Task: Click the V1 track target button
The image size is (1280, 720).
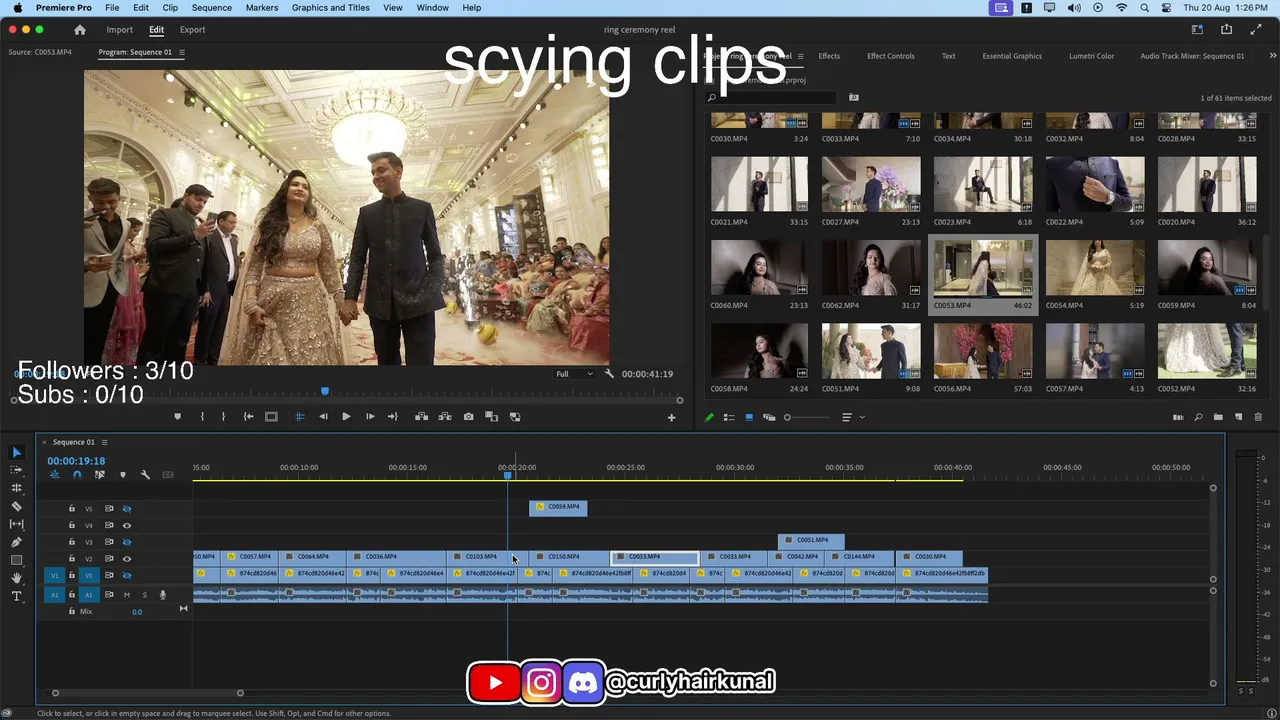Action: pyautogui.click(x=88, y=576)
